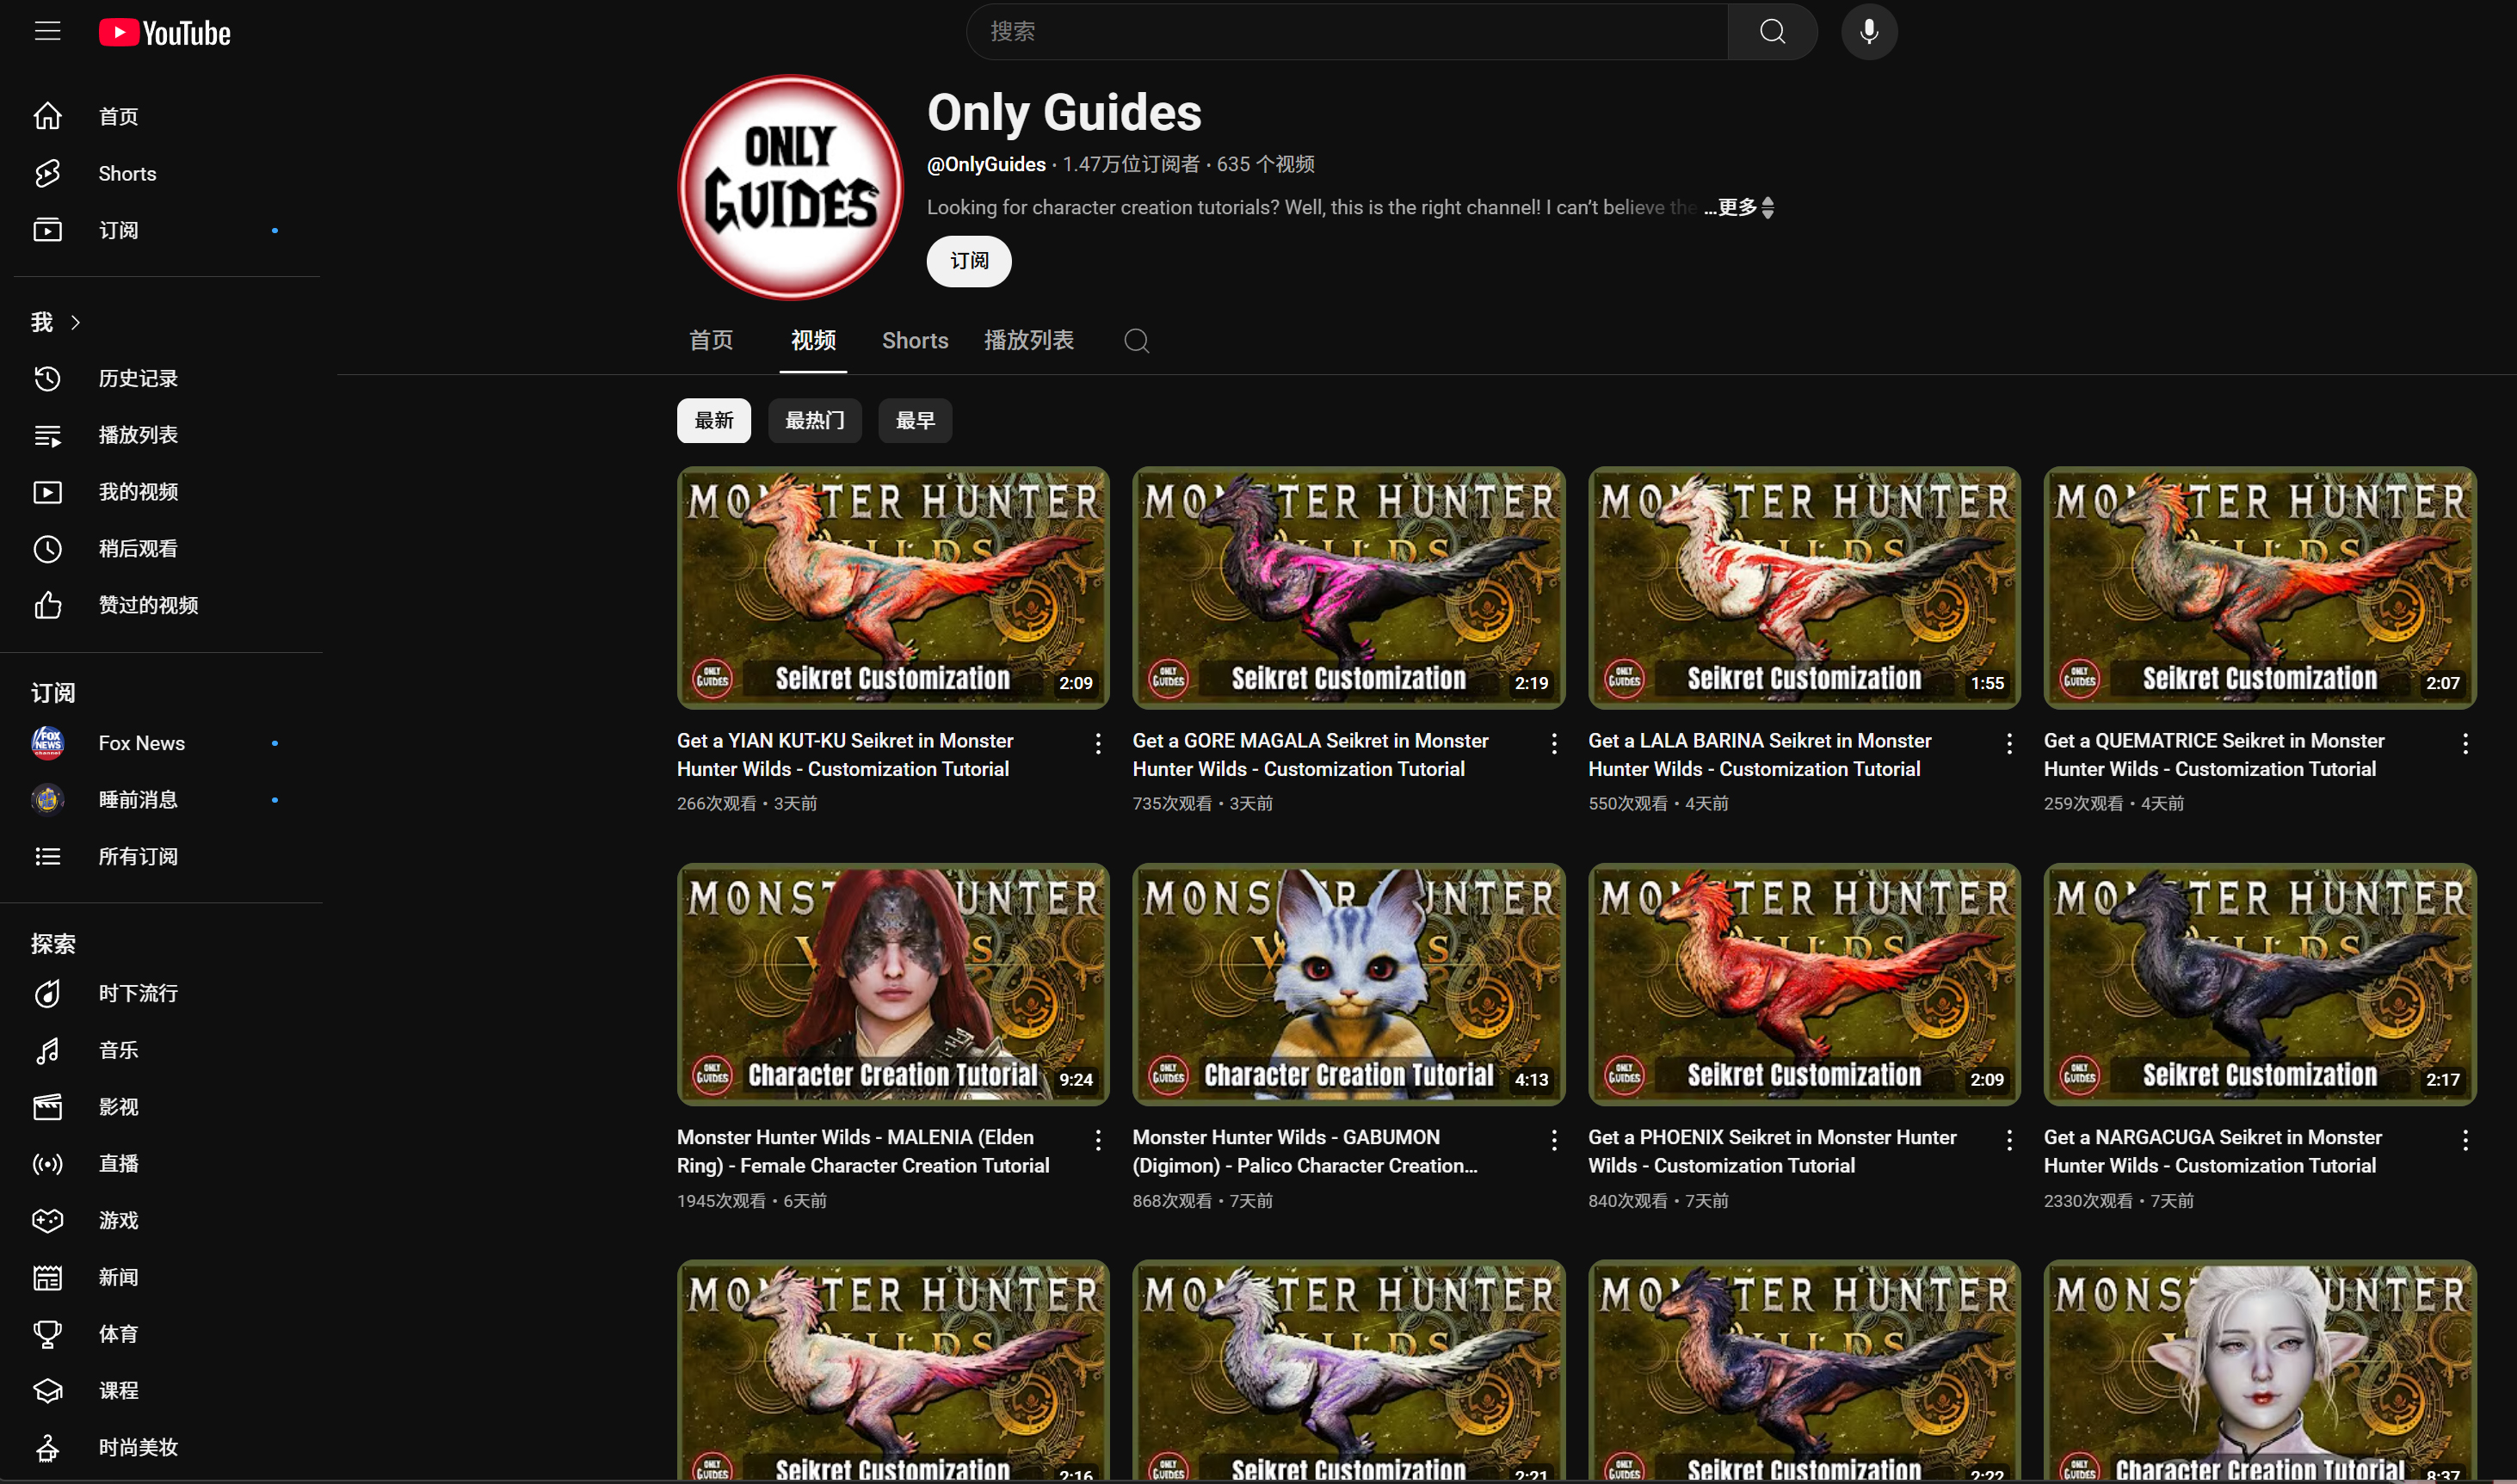This screenshot has width=2517, height=1484.
Task: Activate voice search microphone
Action: click(1869, 32)
